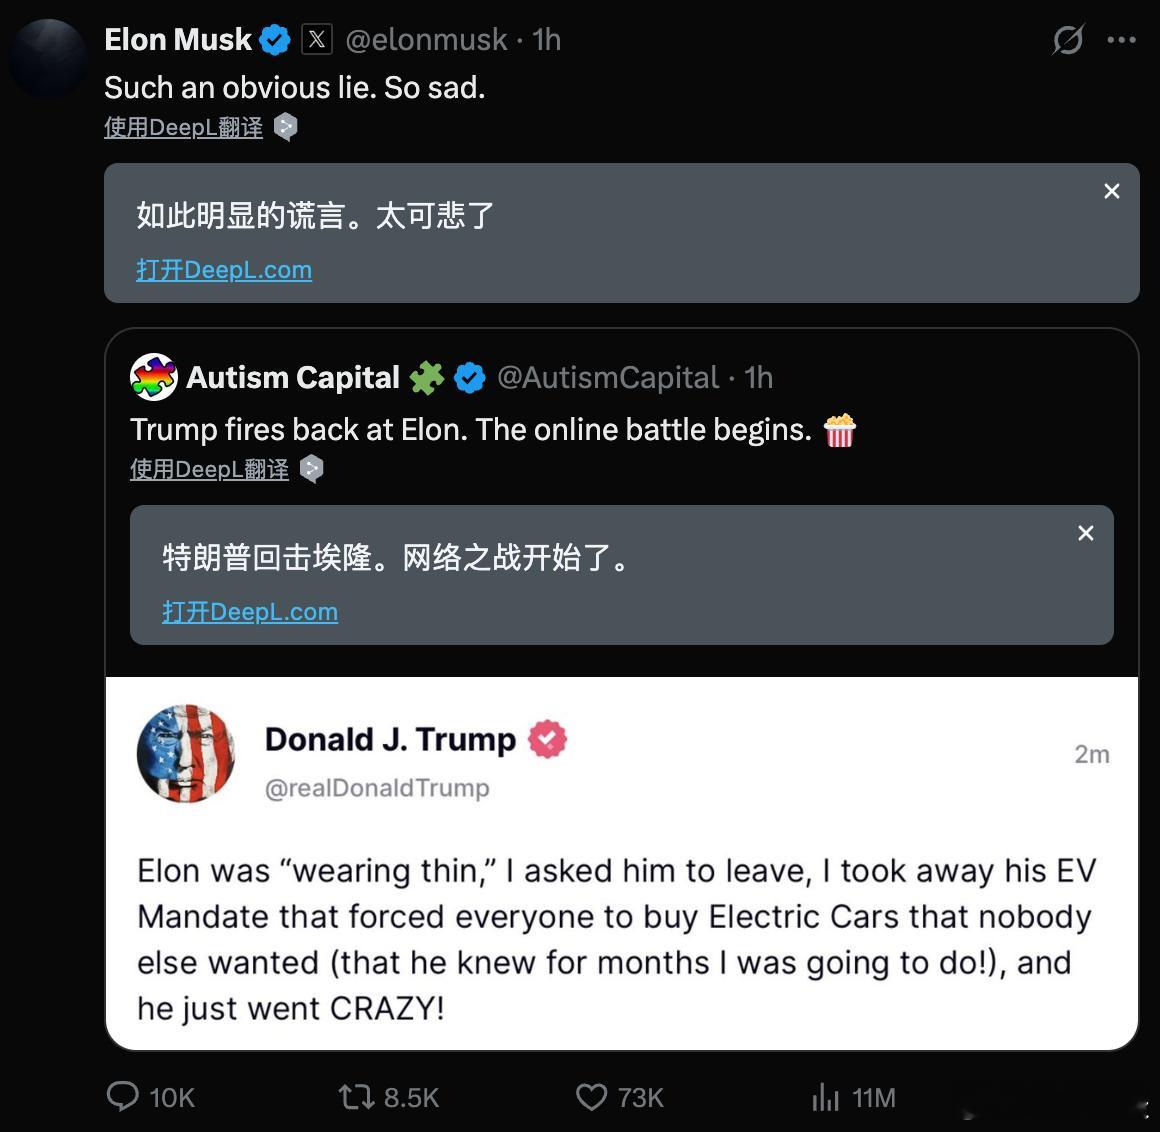1160x1132 pixels.
Task: Repost the tweet via the 8.5K retweet icon
Action: (x=357, y=1096)
